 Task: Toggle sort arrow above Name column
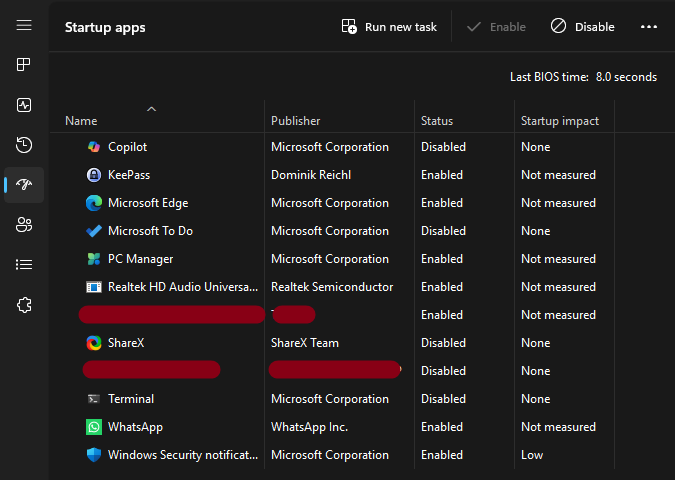click(x=152, y=109)
